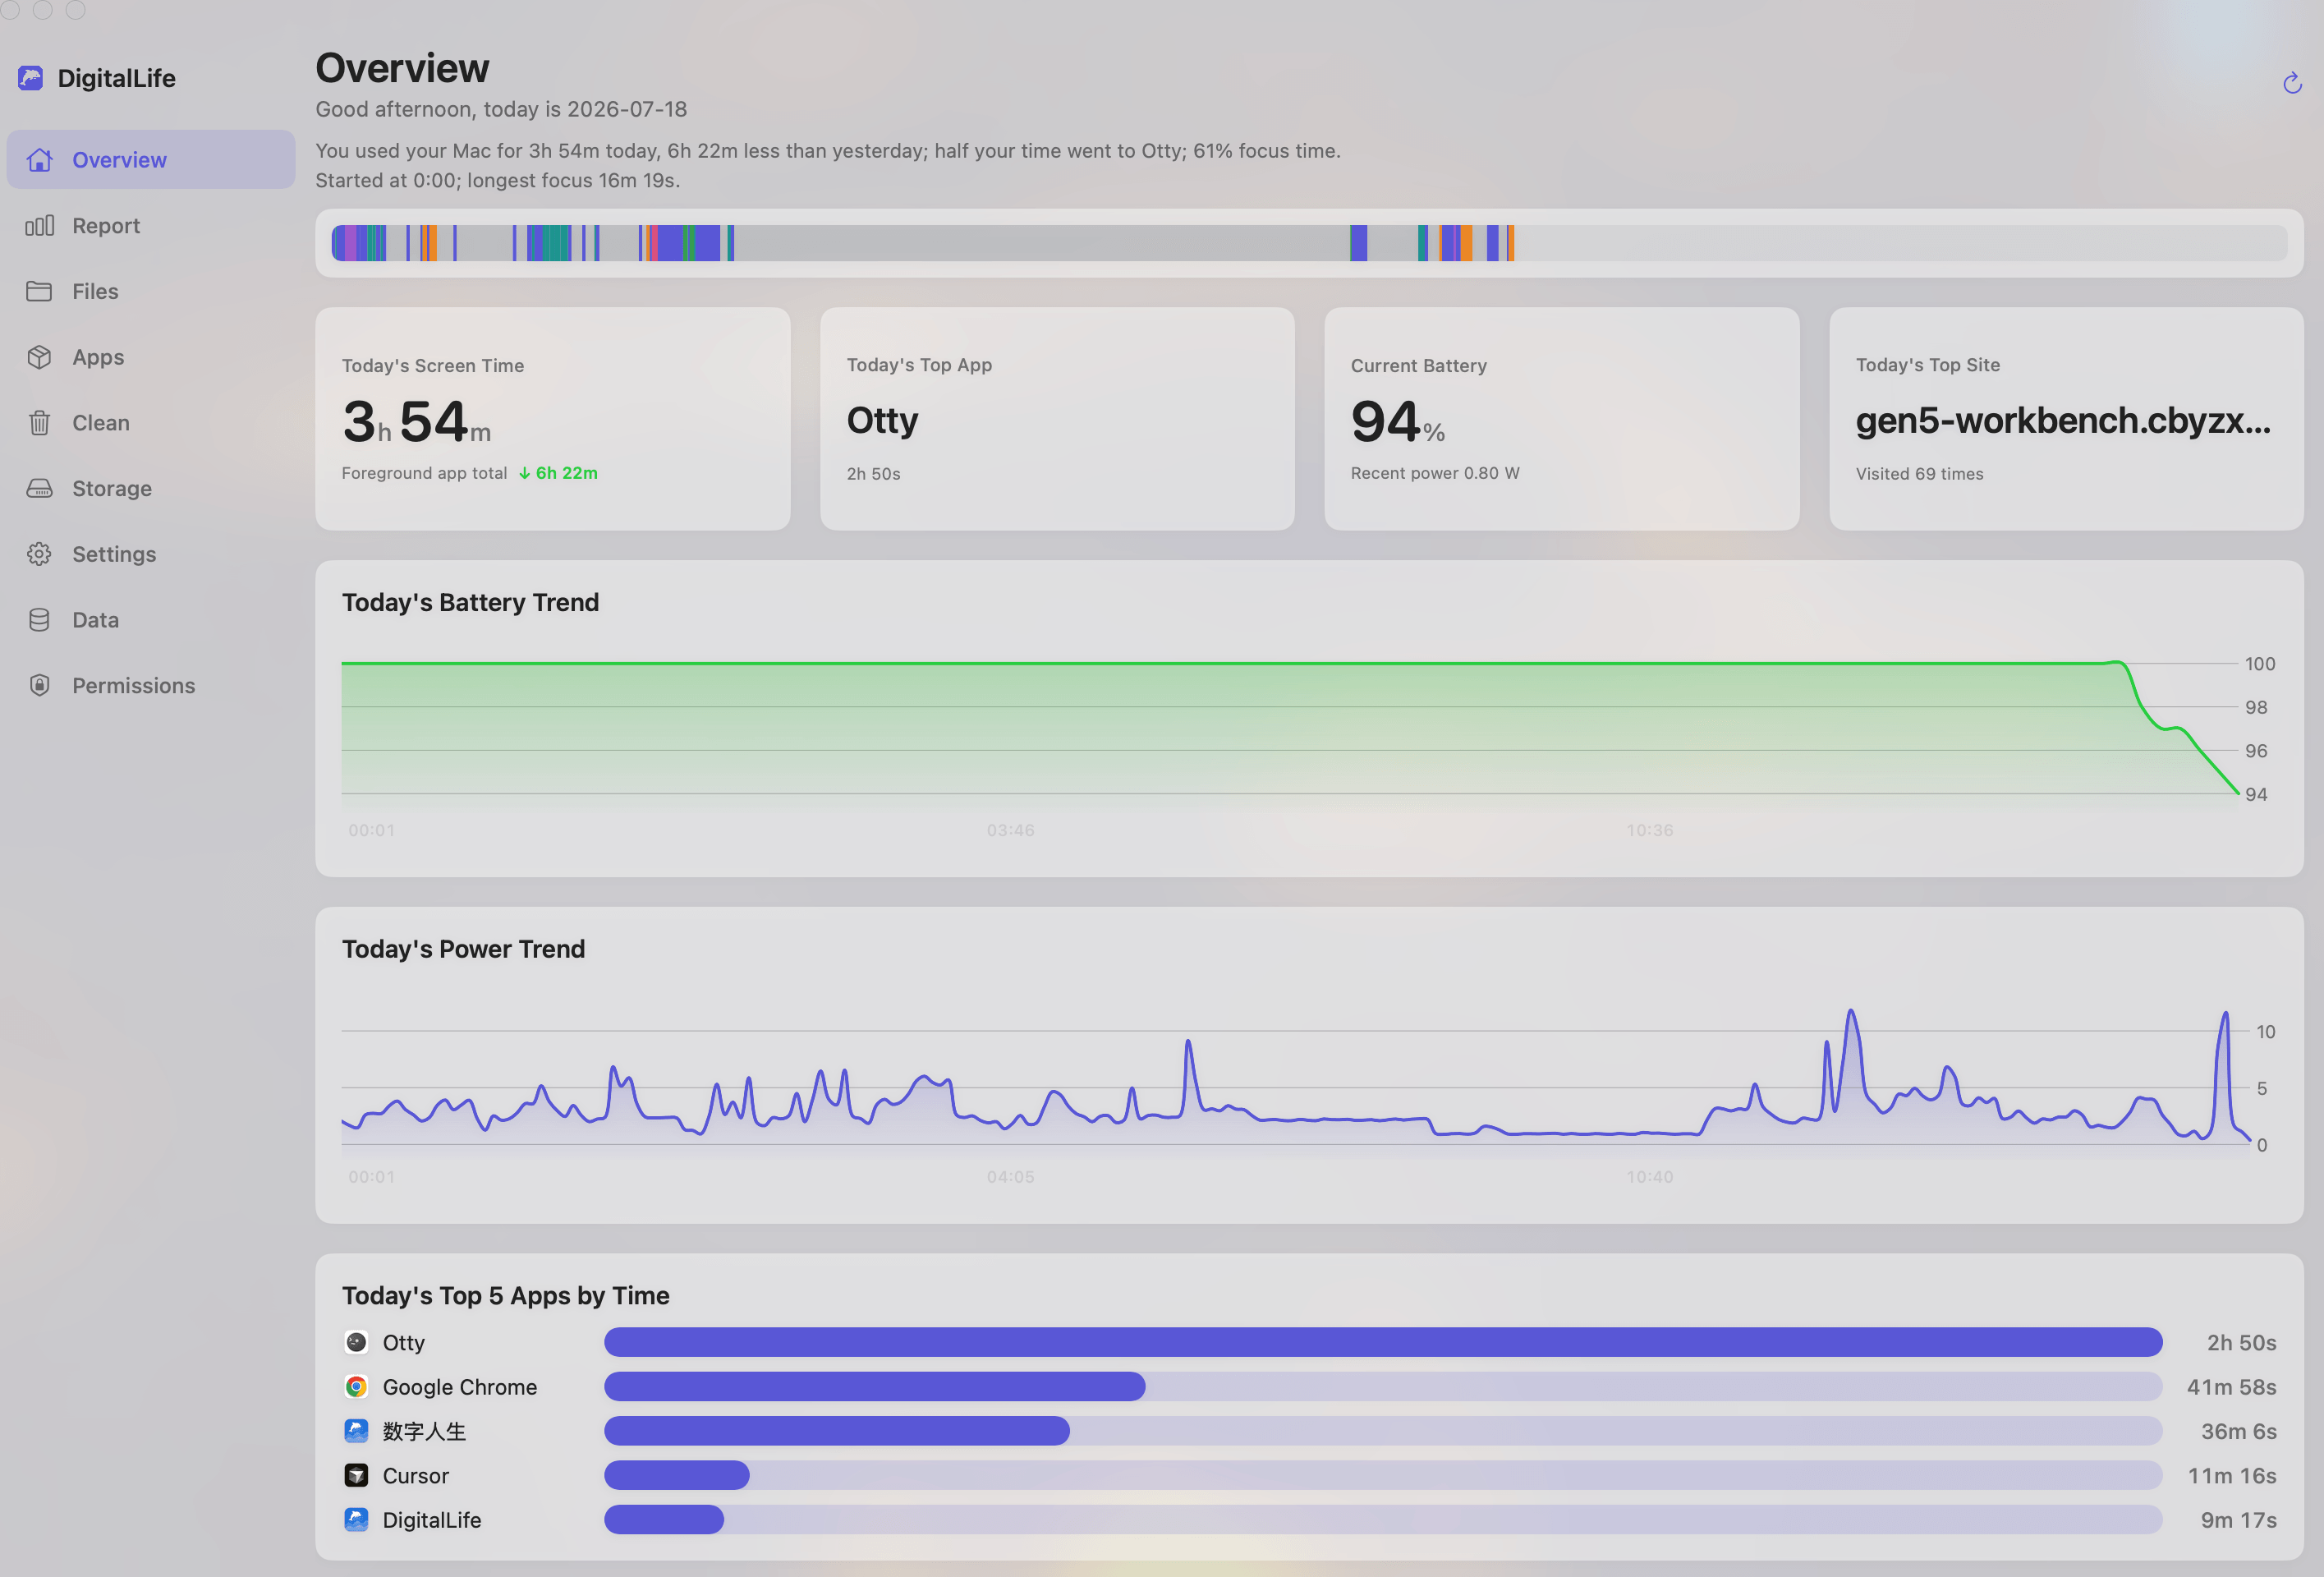The width and height of the screenshot is (2324, 1577).
Task: Click the DigitalLife dolphin logo icon
Action: point(31,78)
